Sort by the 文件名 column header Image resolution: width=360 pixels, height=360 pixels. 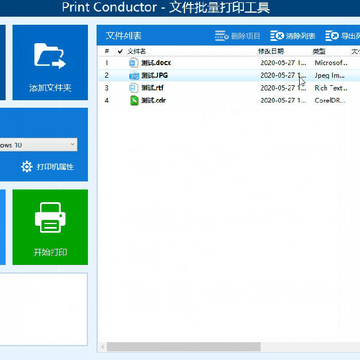(x=136, y=51)
